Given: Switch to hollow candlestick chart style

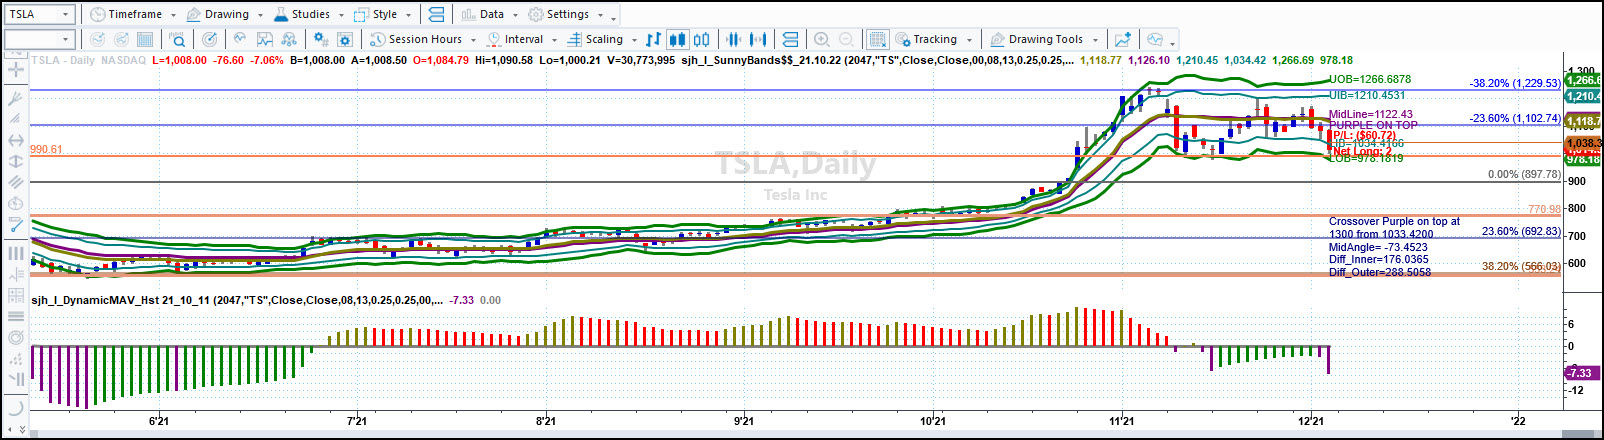Looking at the screenshot, I should click(702, 39).
